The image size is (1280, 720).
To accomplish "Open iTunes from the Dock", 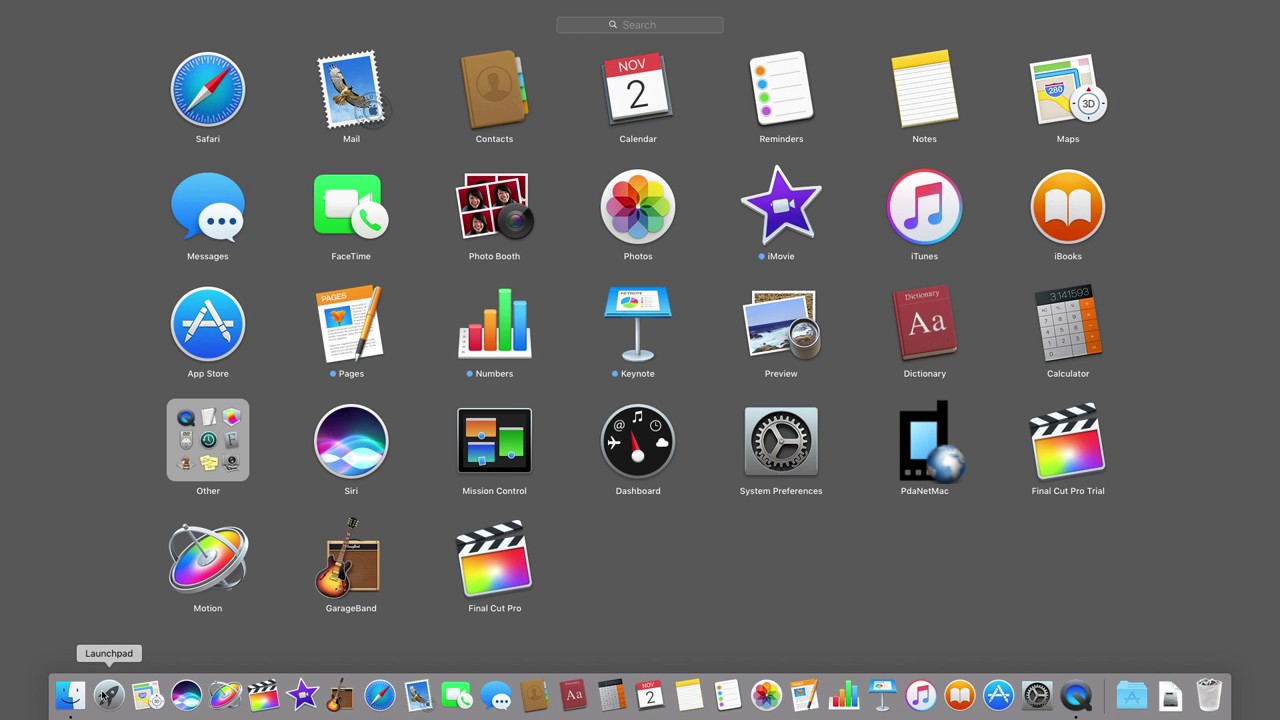I will tap(920, 694).
